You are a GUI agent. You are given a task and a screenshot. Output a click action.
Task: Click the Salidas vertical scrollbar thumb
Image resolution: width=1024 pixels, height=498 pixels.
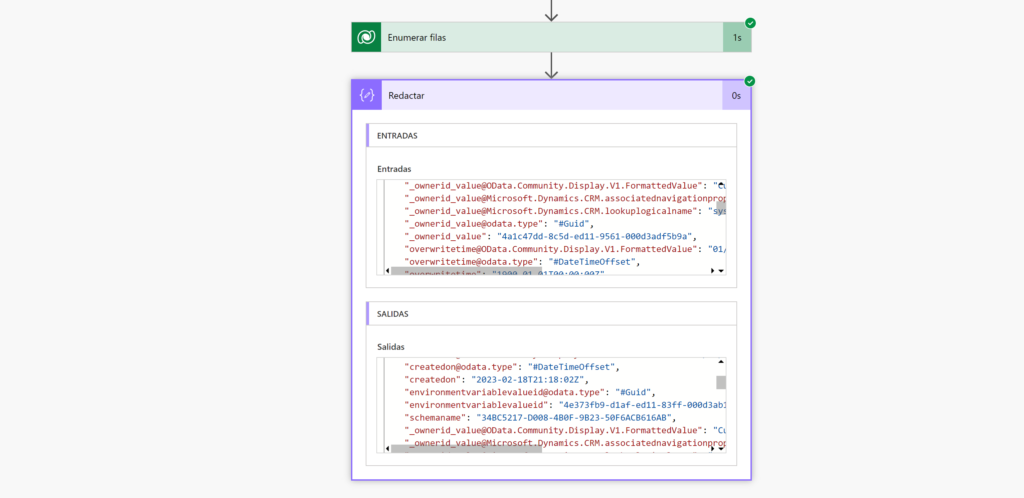(x=721, y=382)
